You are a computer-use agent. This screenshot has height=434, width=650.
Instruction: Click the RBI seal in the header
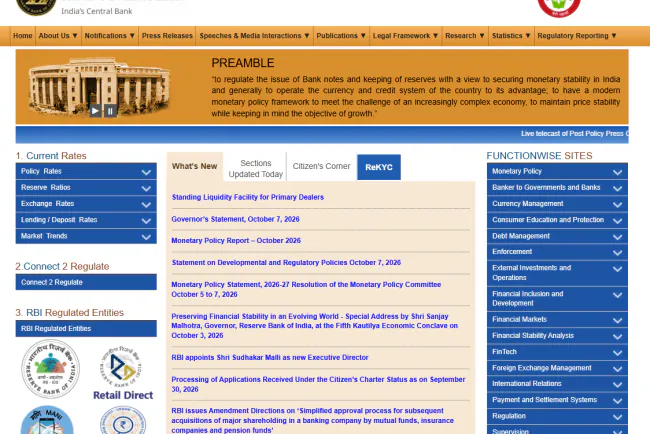[36, 7]
